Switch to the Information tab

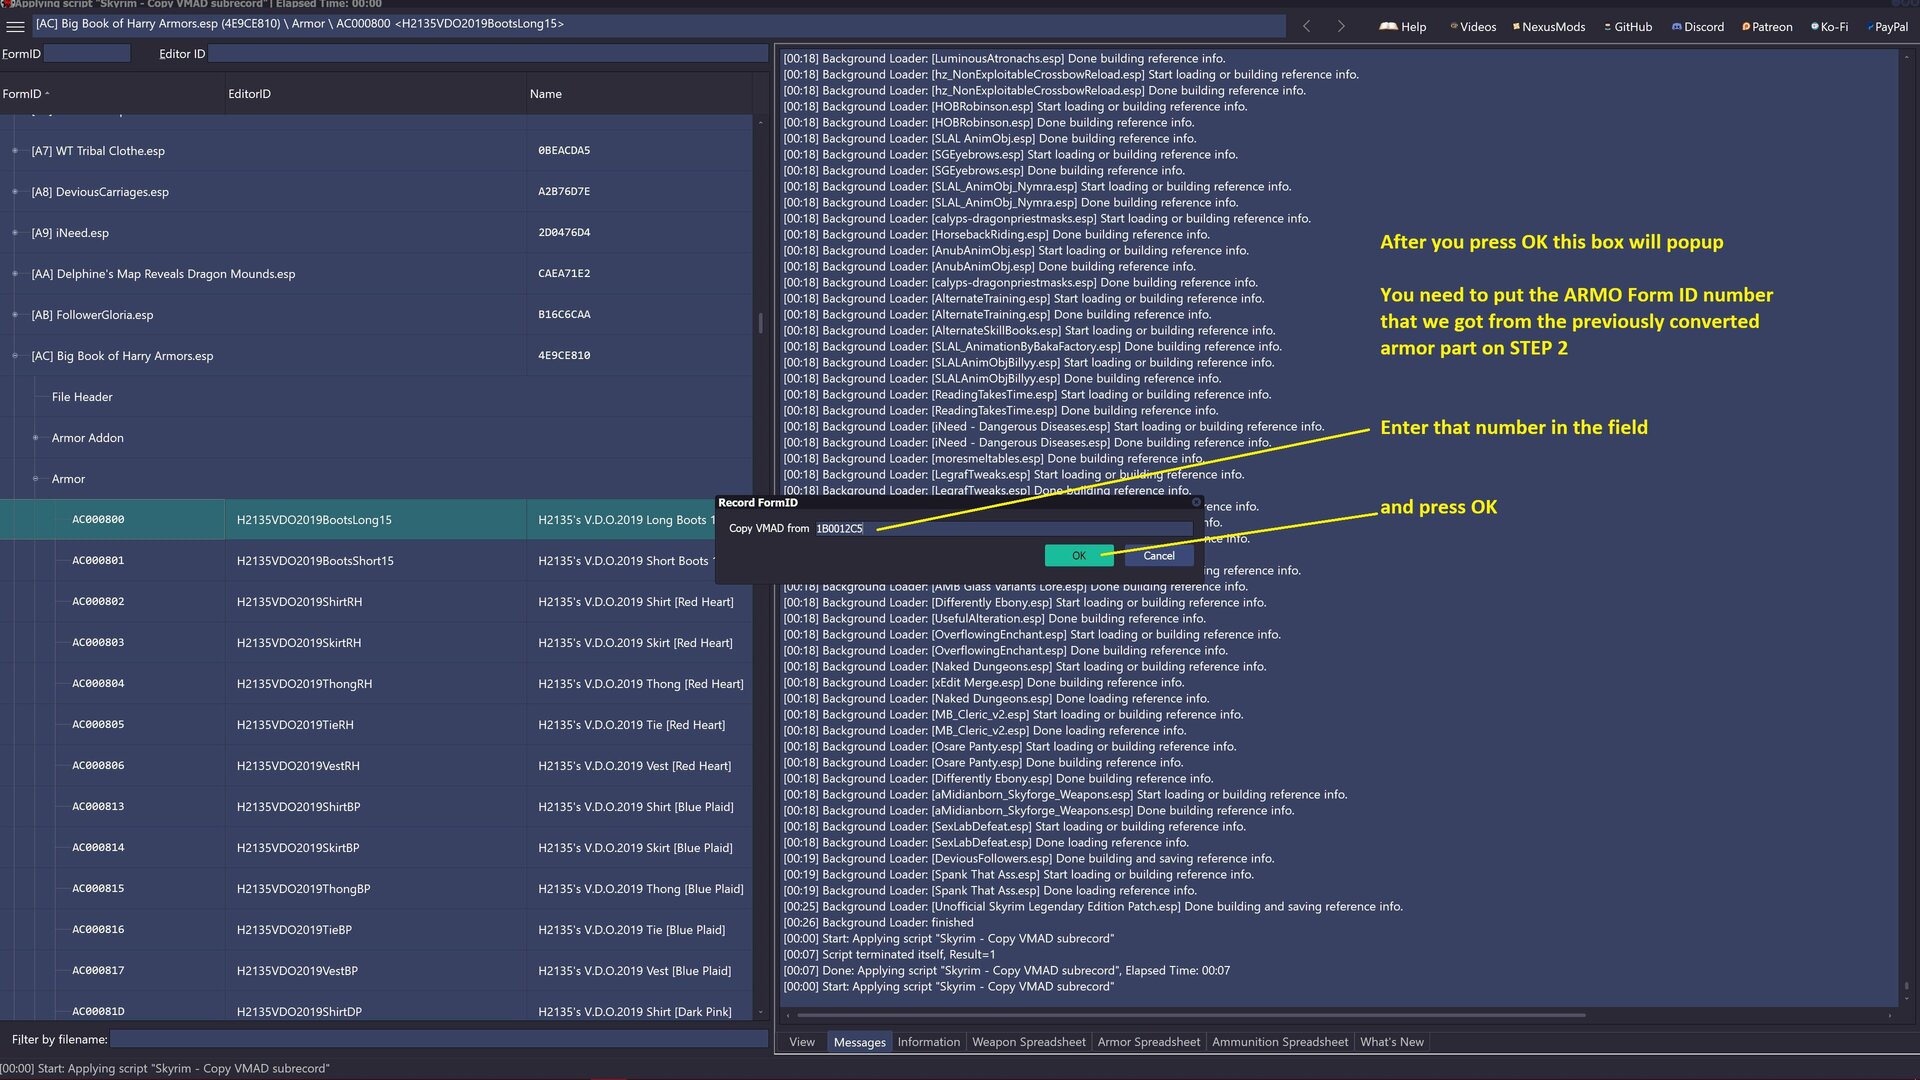point(928,1042)
